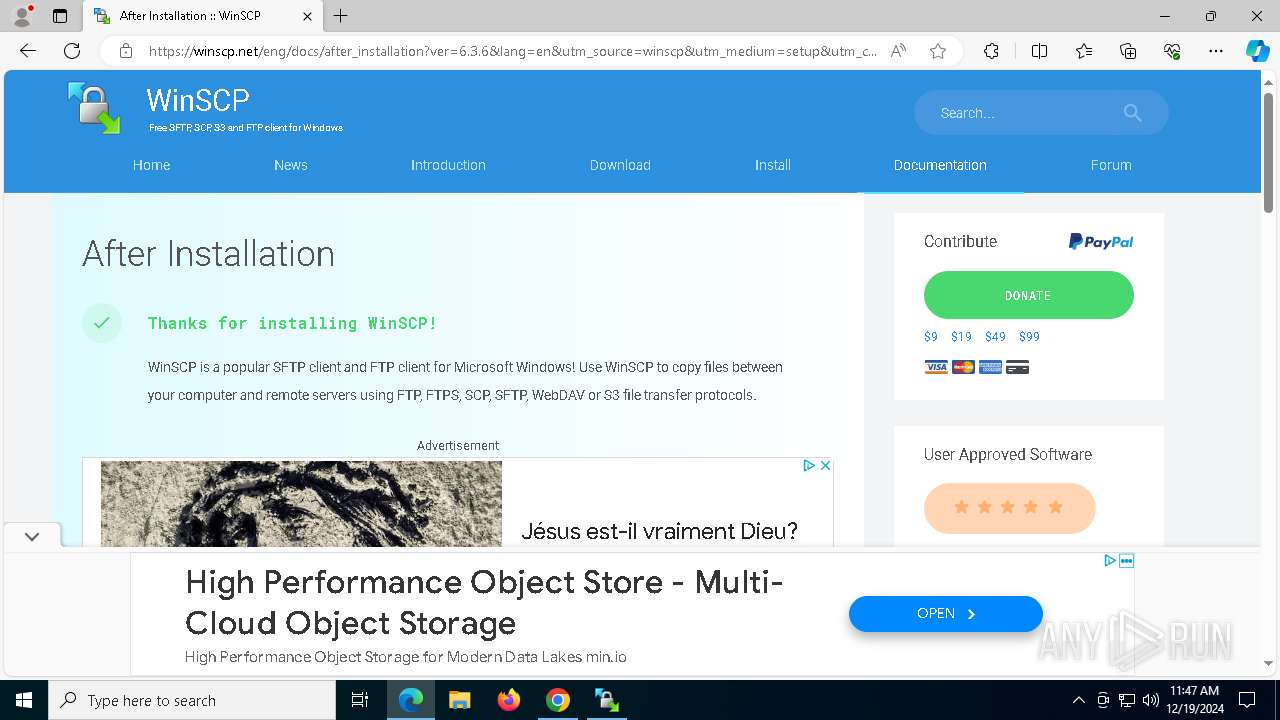
Task: Choose the $99 donation link
Action: [1029, 337]
